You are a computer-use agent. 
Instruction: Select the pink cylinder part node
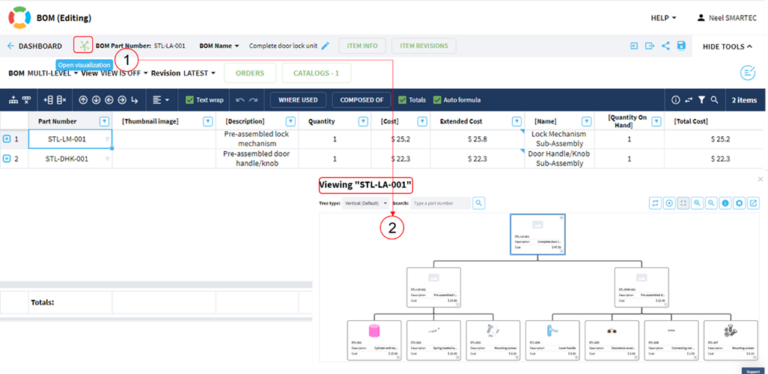click(x=374, y=340)
